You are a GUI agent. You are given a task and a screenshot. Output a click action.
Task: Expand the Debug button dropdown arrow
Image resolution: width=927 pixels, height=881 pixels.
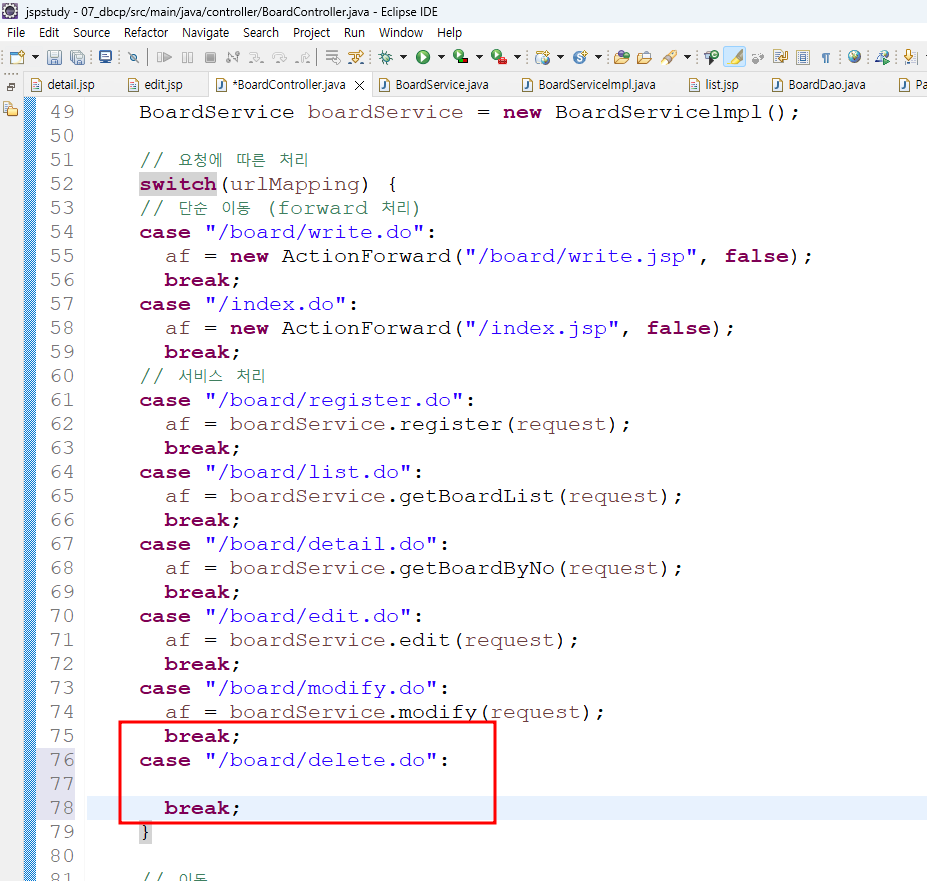[x=403, y=57]
